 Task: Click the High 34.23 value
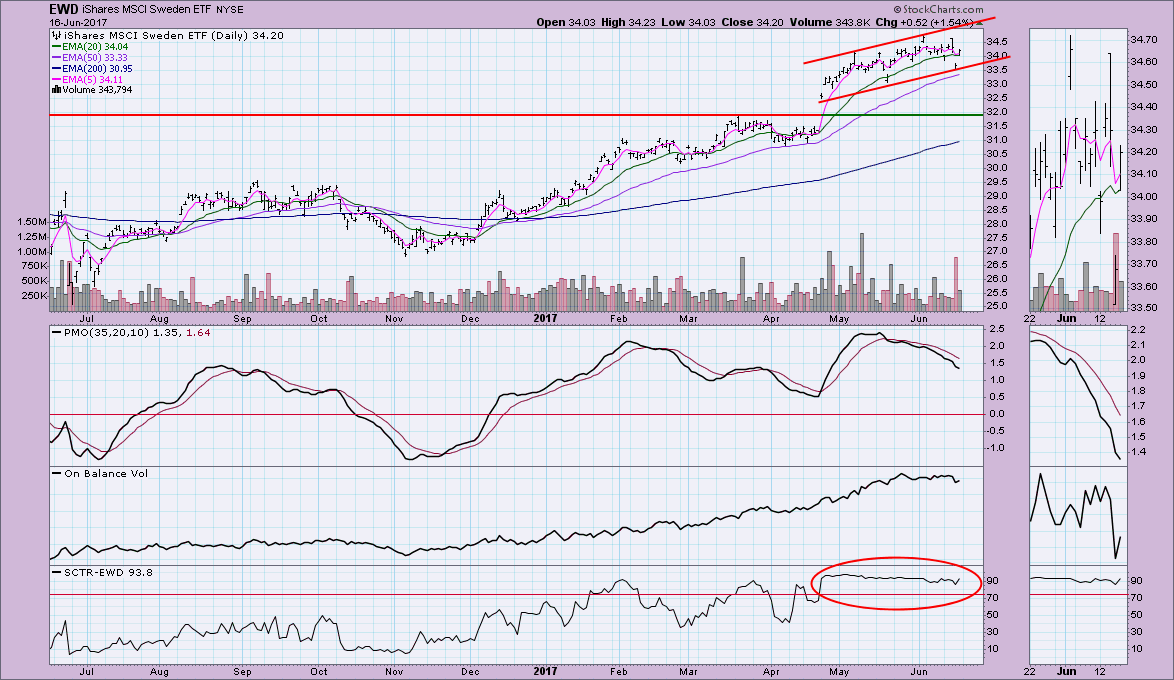click(627, 22)
